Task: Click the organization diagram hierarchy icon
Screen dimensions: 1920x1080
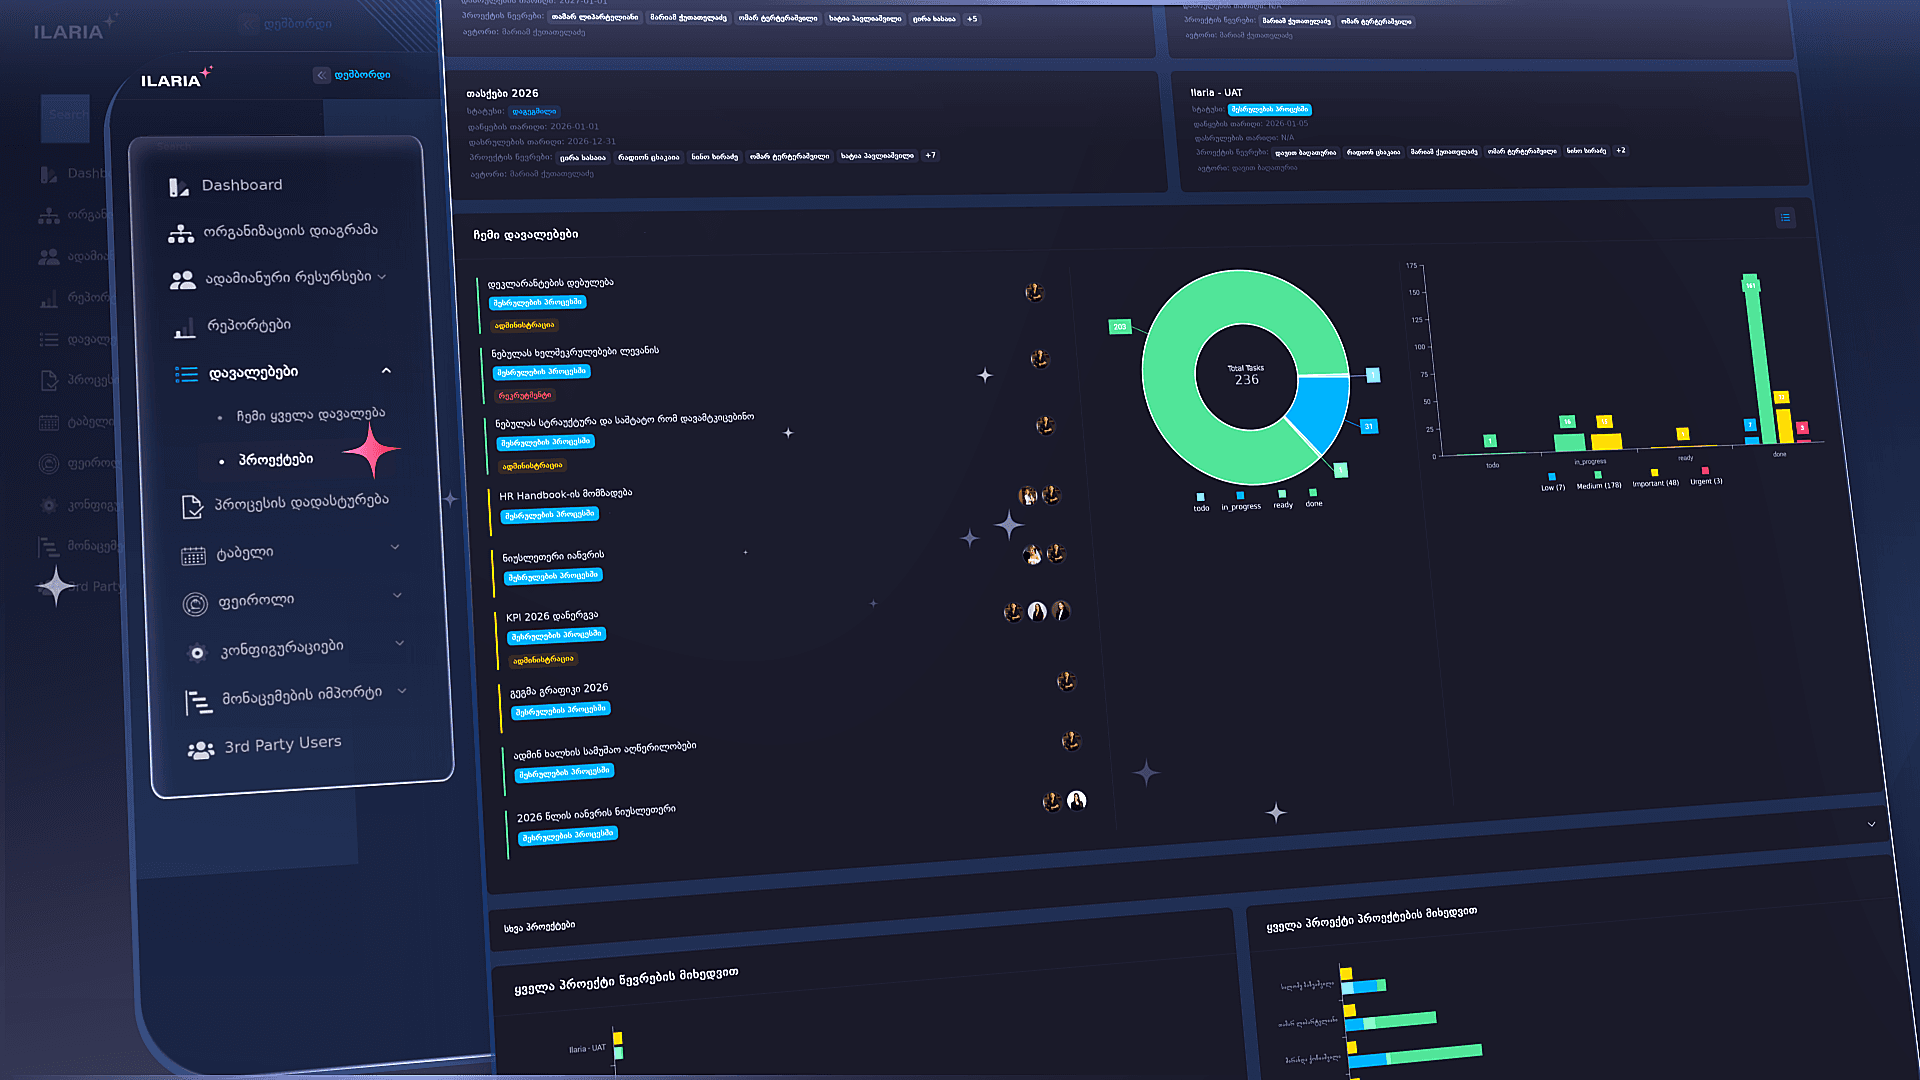Action: coord(181,234)
